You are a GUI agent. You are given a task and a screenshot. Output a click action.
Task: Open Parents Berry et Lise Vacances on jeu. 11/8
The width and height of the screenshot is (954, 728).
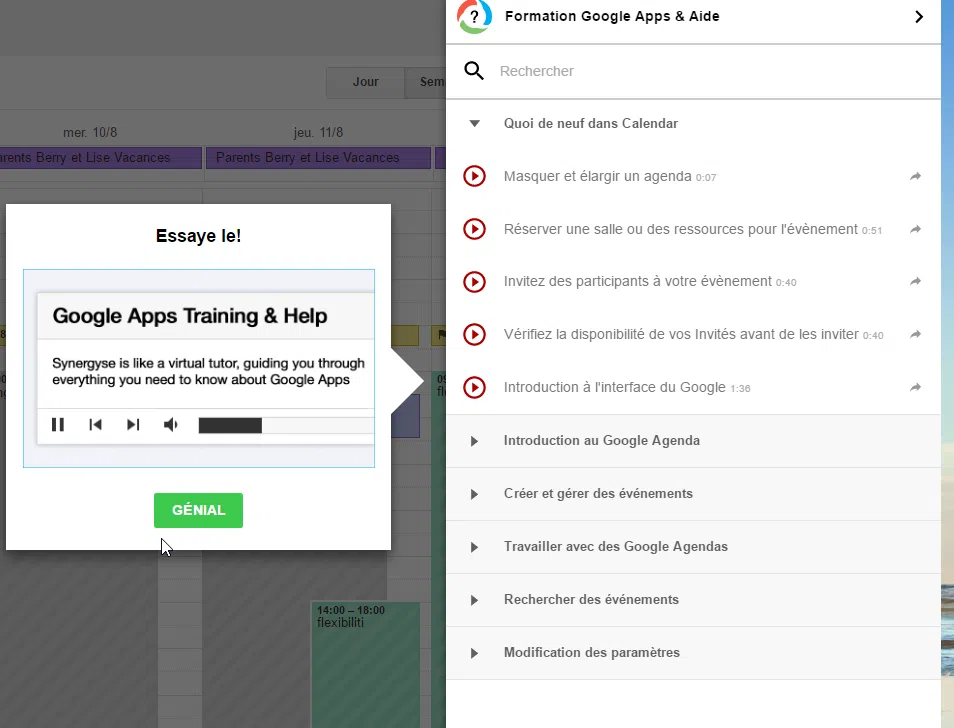coord(318,158)
